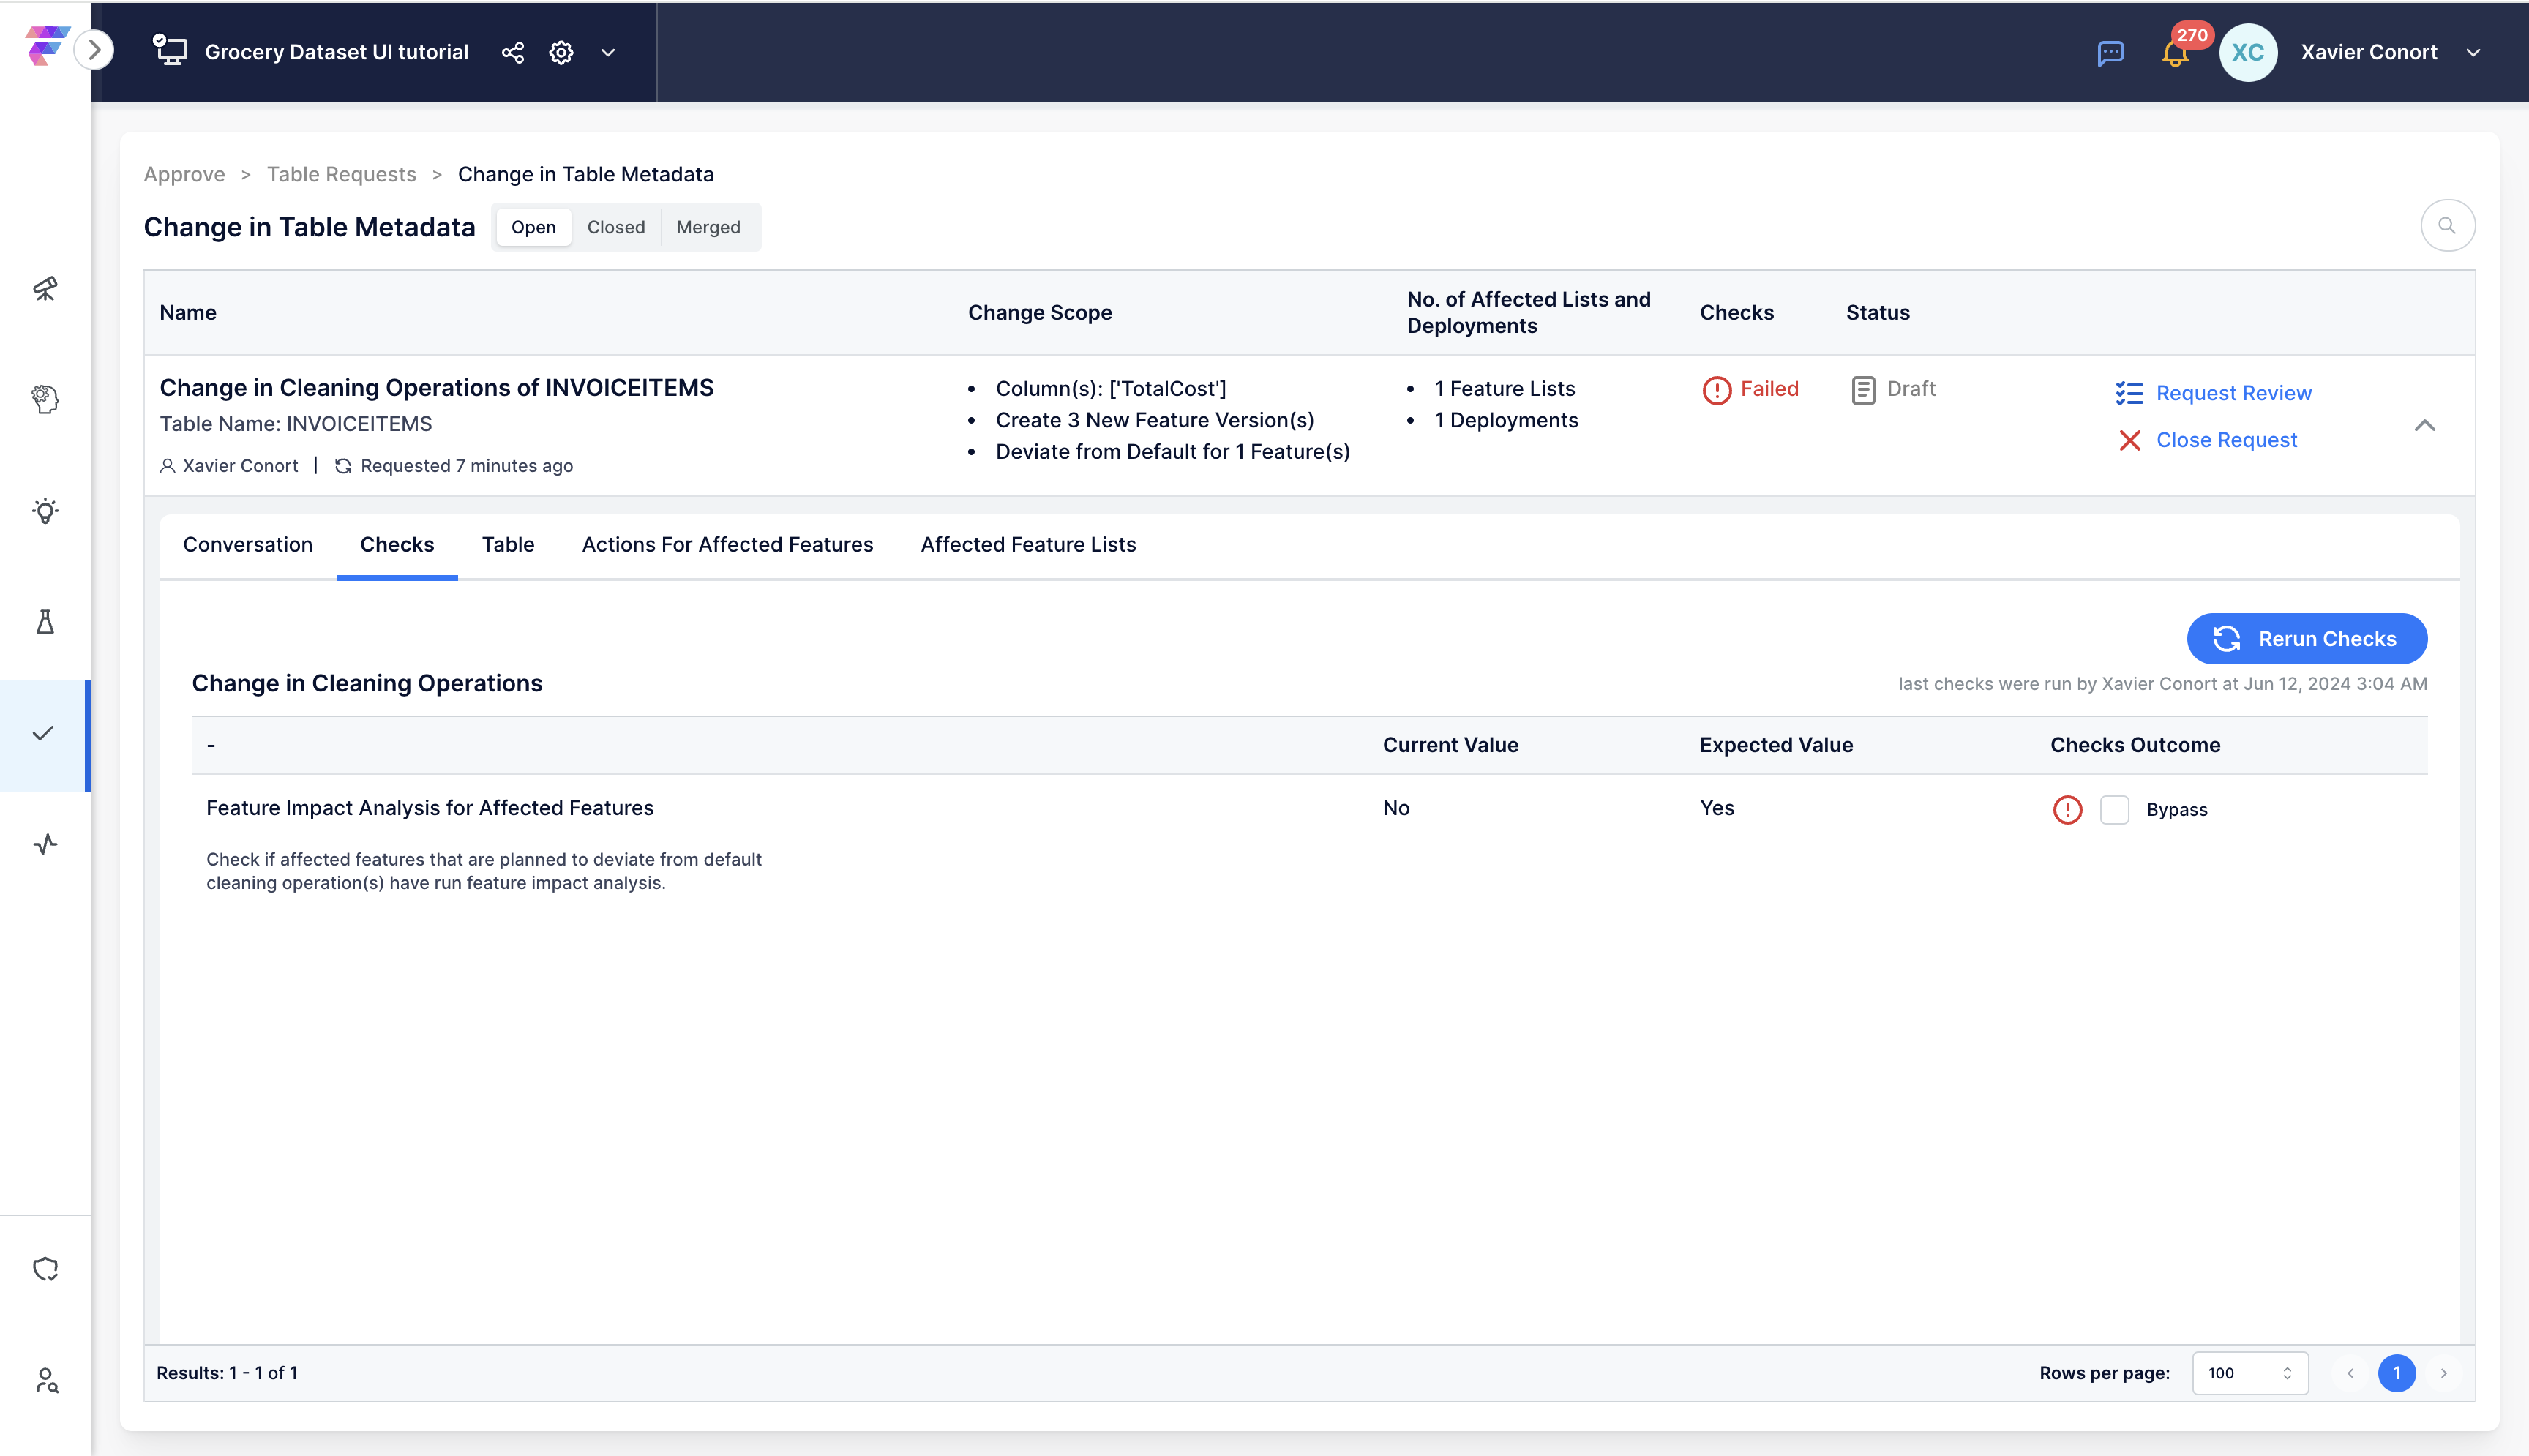Open Affected Feature Lists tab
This screenshot has height=1456, width=2529.
1028,545
